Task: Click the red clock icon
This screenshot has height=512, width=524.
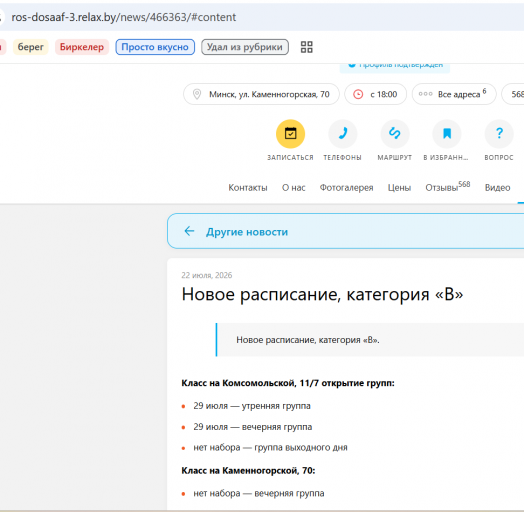Action: (x=358, y=94)
